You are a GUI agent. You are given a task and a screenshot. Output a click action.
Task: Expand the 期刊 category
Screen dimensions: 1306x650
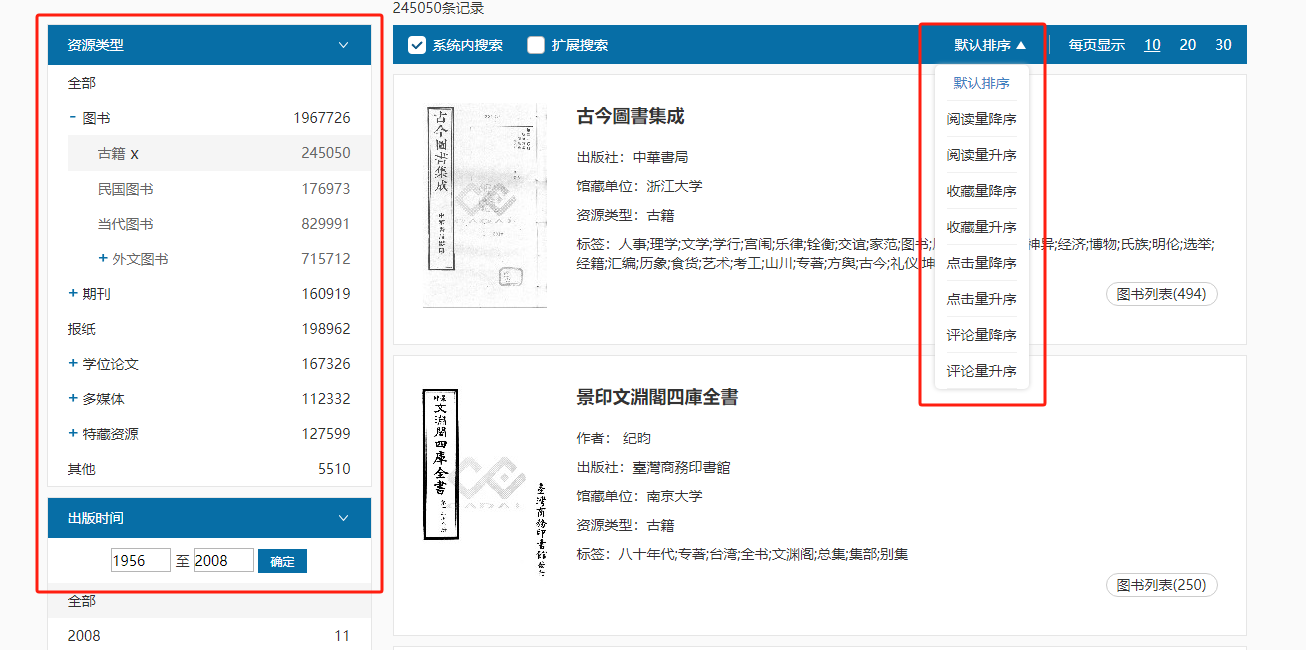[x=73, y=294]
